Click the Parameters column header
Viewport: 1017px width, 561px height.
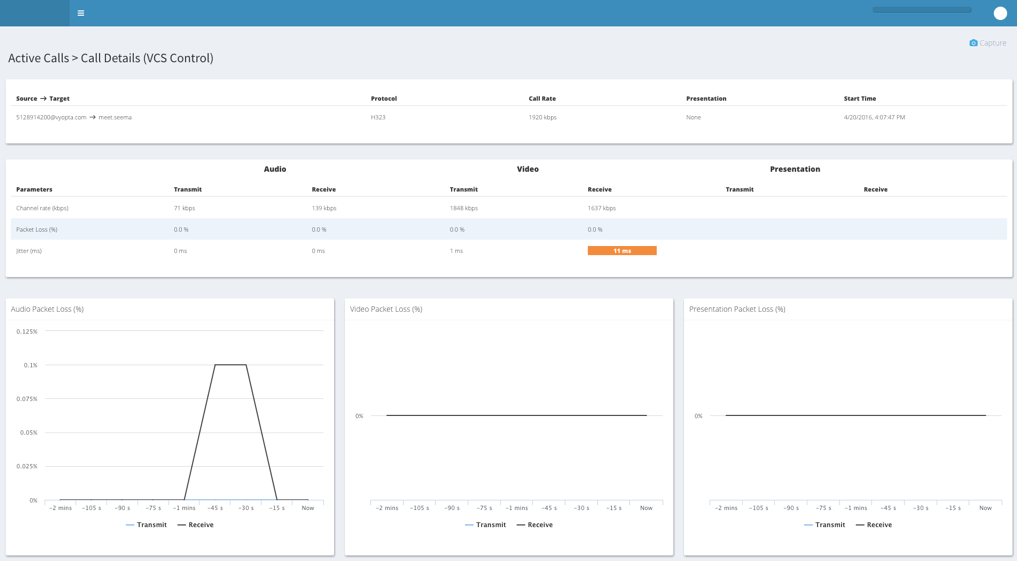[x=34, y=189]
